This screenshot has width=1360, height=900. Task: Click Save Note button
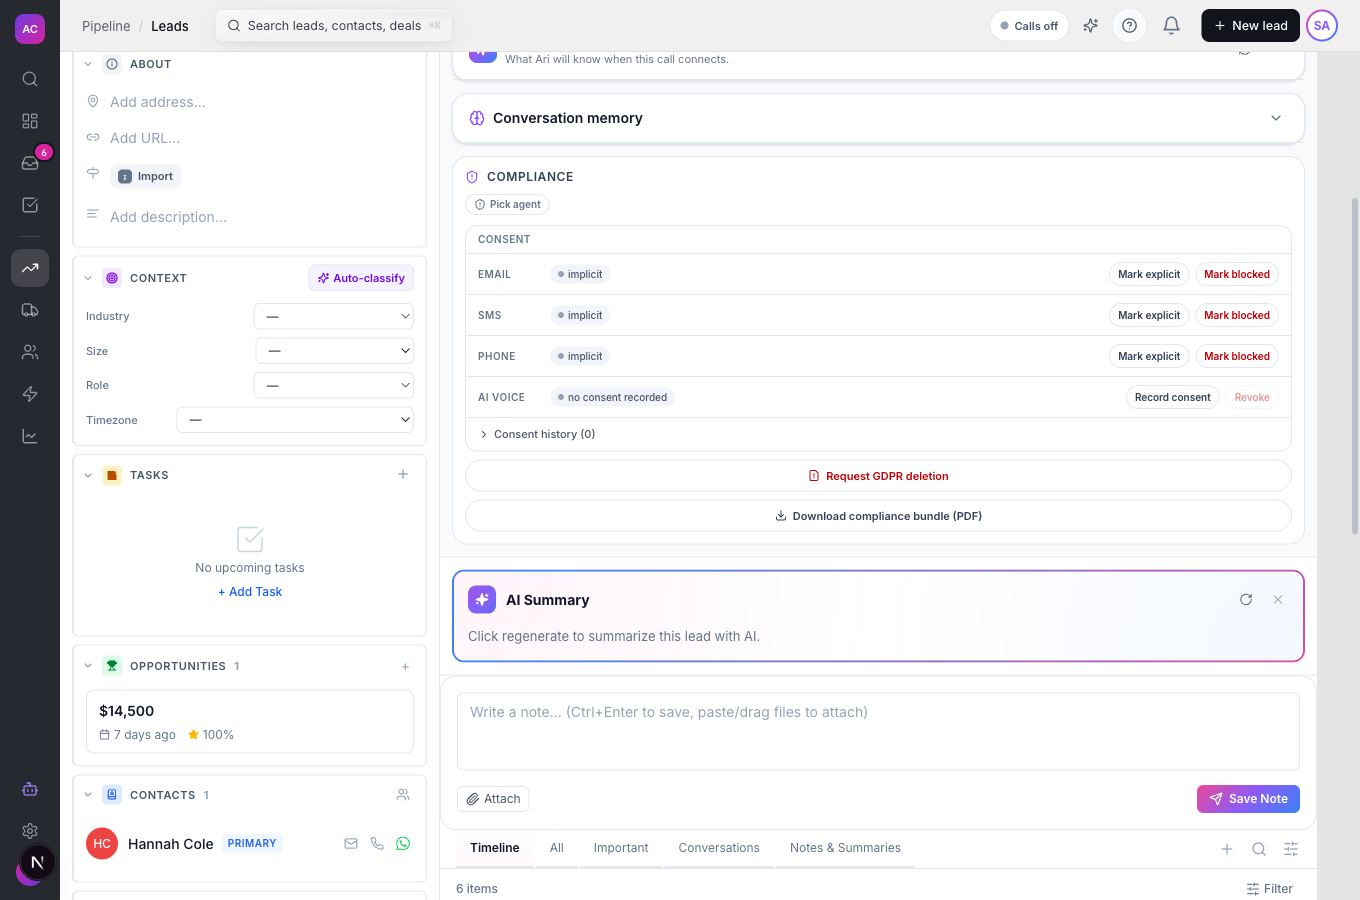point(1248,799)
